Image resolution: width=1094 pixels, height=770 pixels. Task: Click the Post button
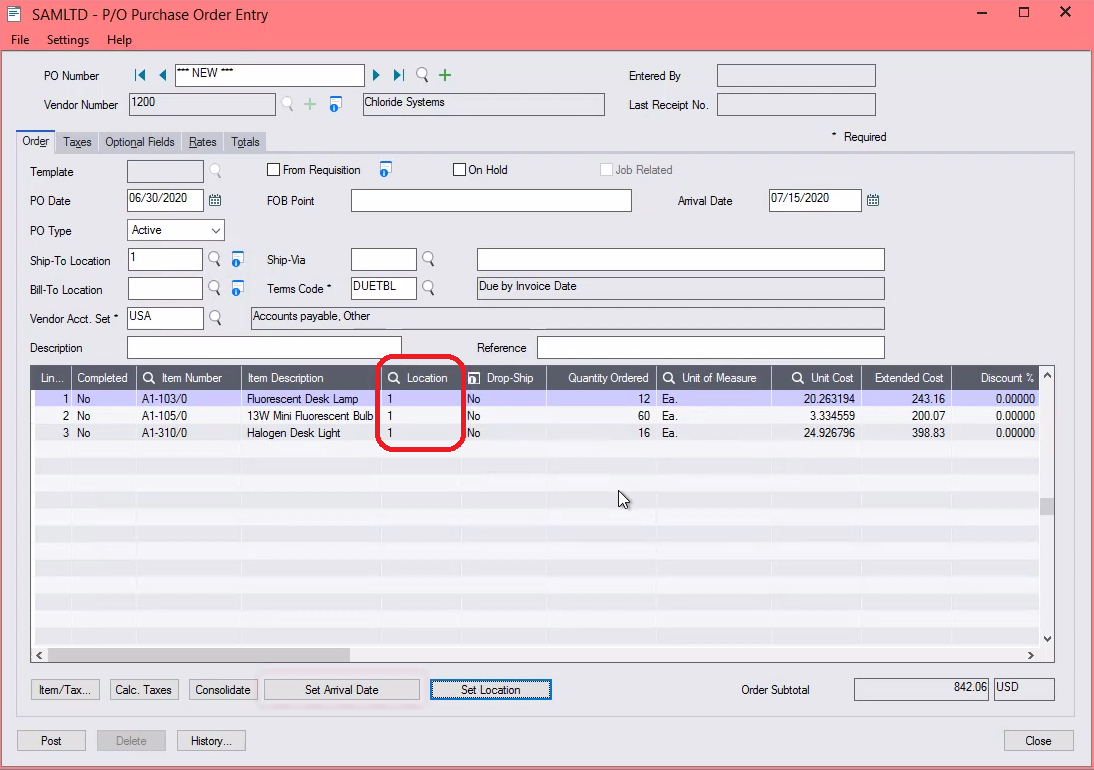51,740
